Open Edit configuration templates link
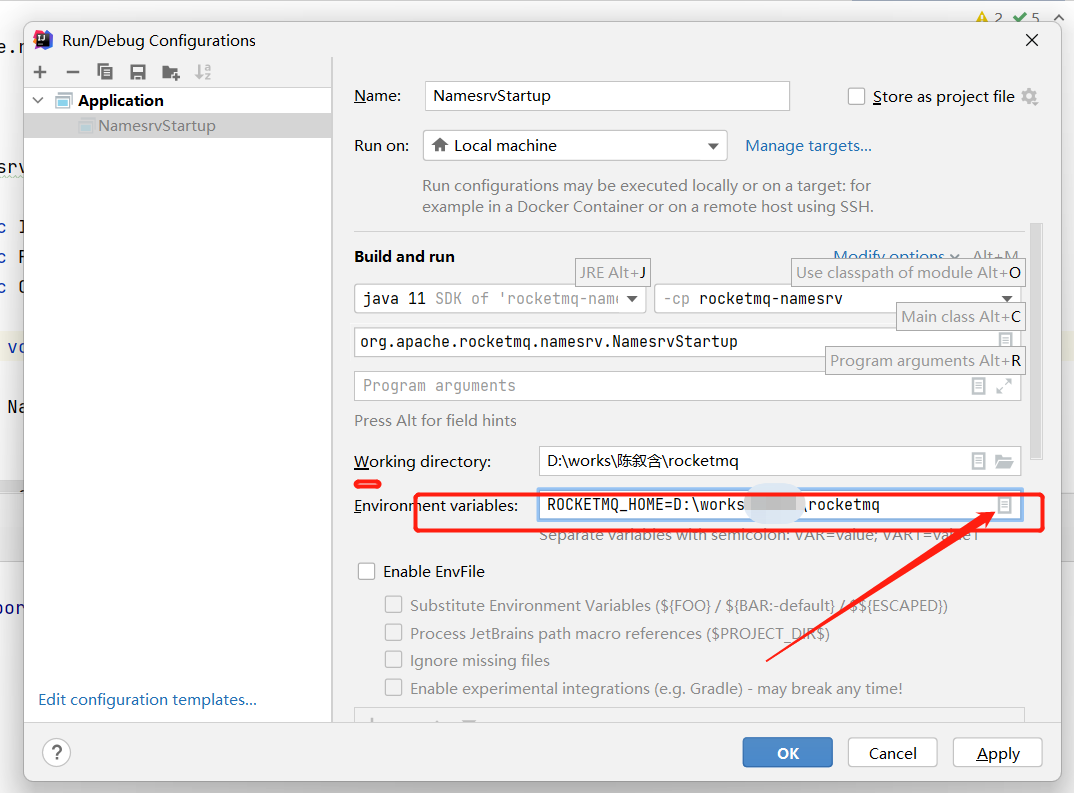 147,699
